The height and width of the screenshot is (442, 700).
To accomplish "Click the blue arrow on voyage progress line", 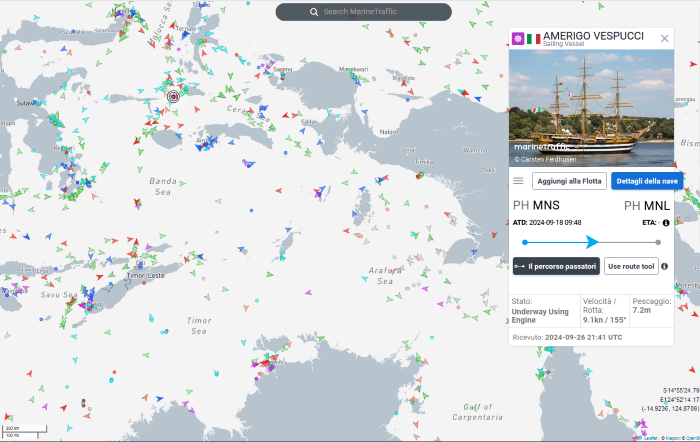I will click(592, 242).
